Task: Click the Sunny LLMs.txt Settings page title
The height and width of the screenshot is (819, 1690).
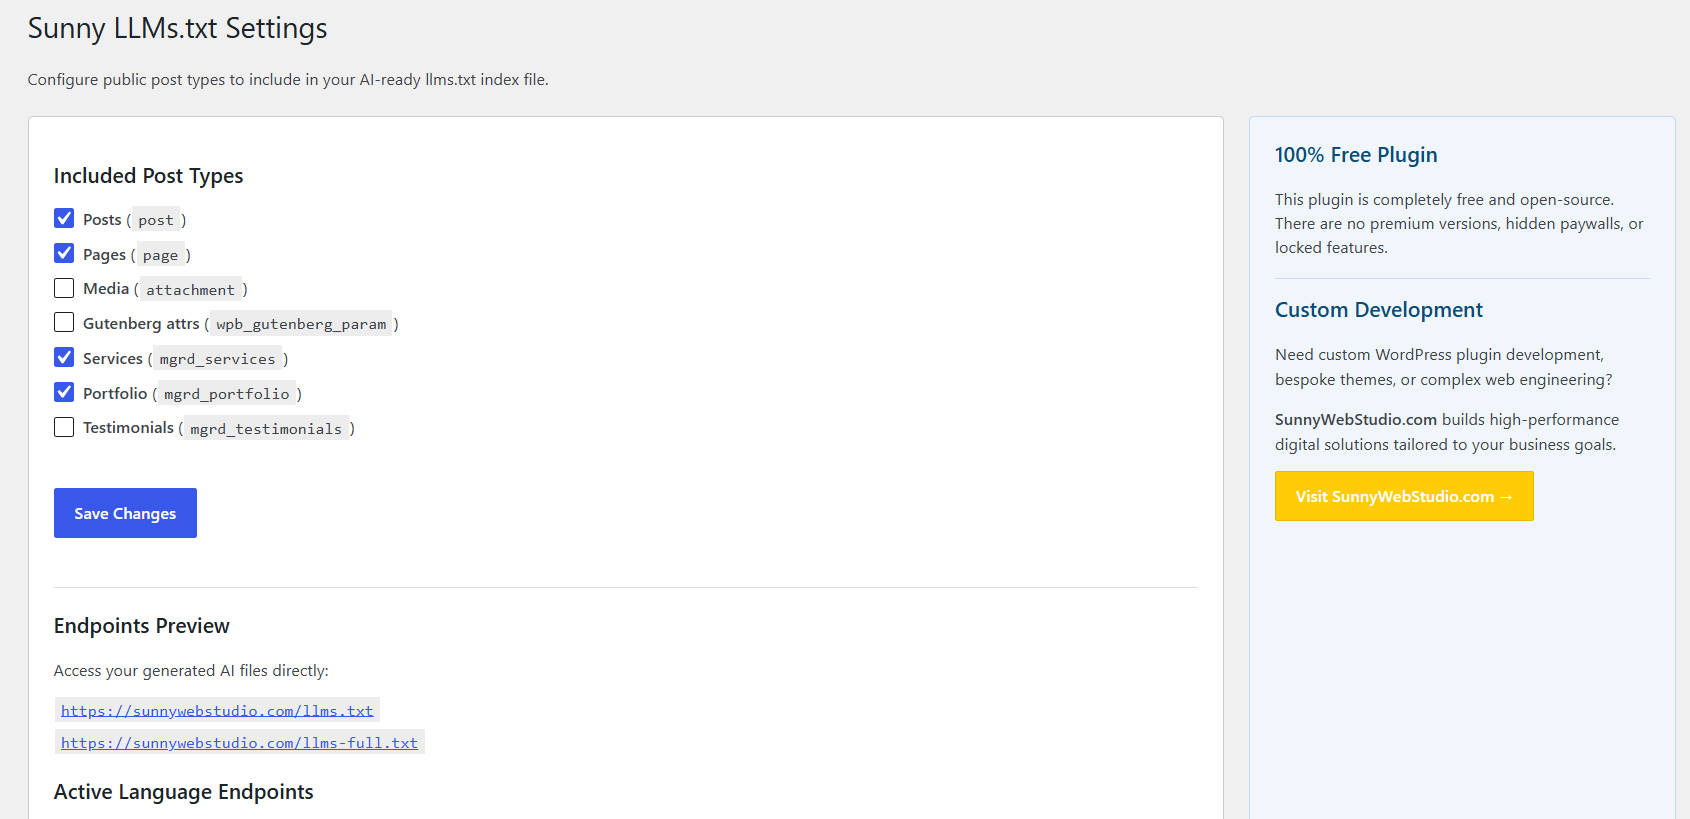Action: point(177,28)
